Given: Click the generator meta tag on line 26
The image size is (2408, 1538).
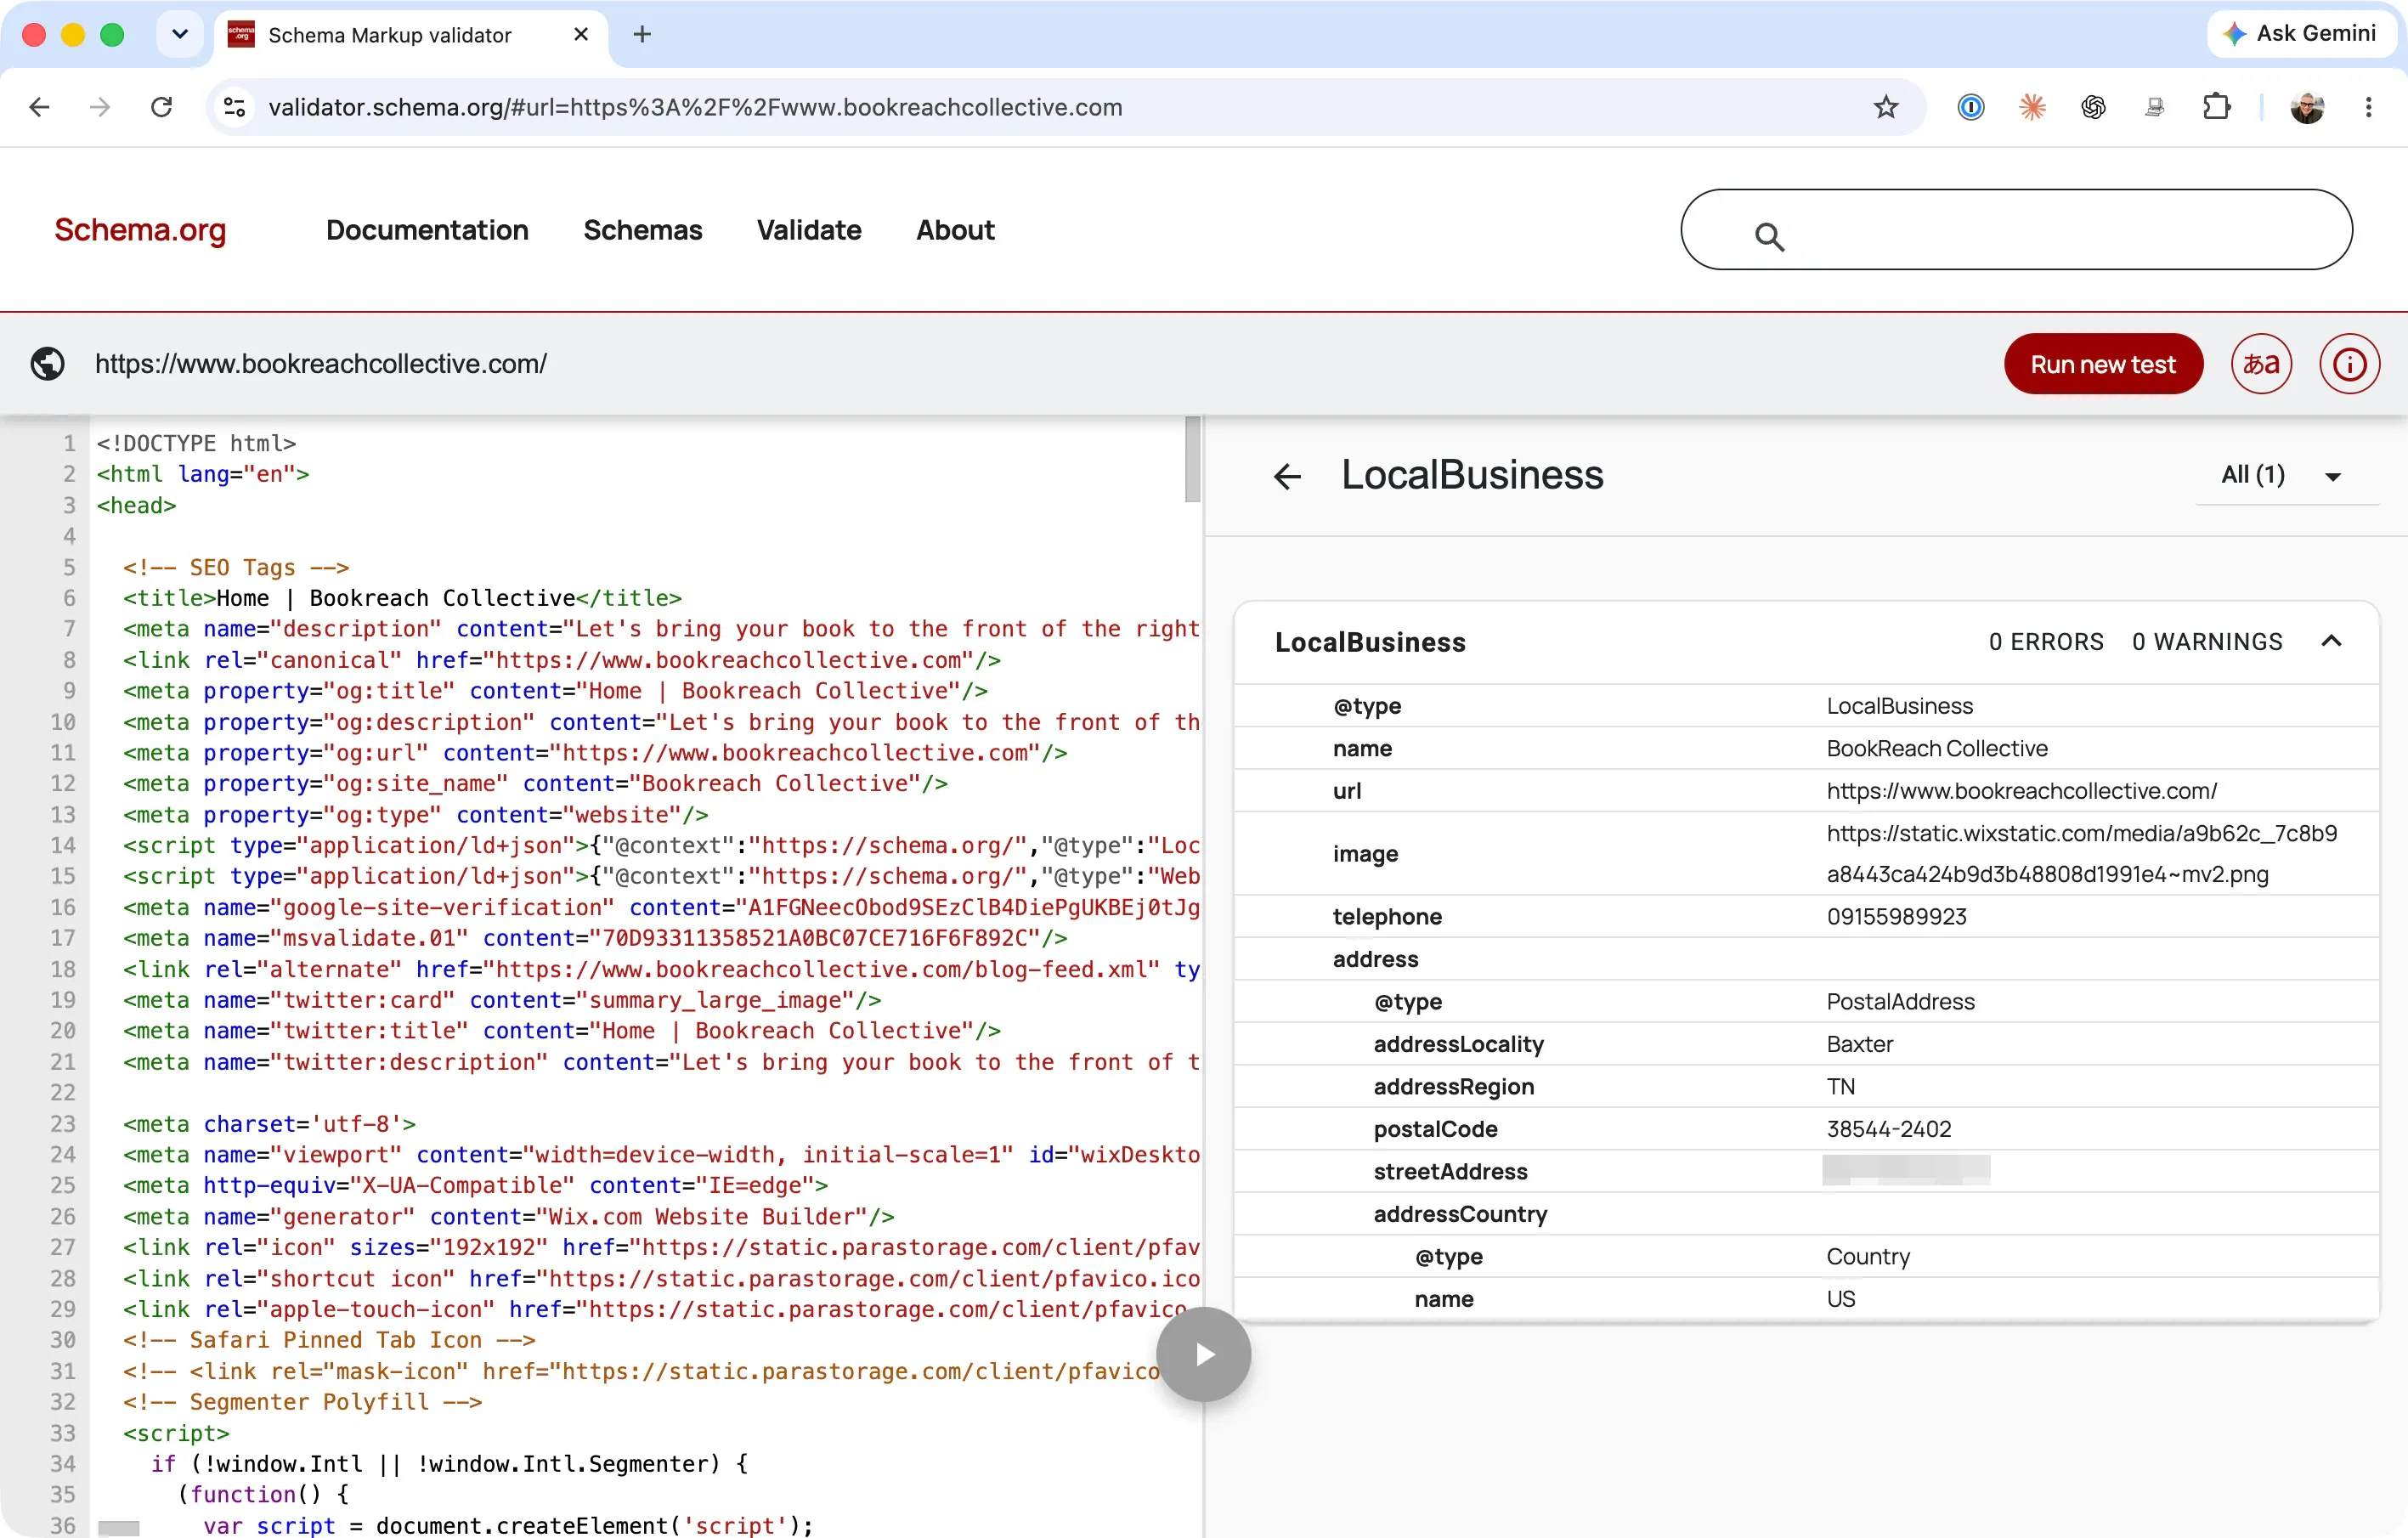Looking at the screenshot, I should [x=509, y=1217].
